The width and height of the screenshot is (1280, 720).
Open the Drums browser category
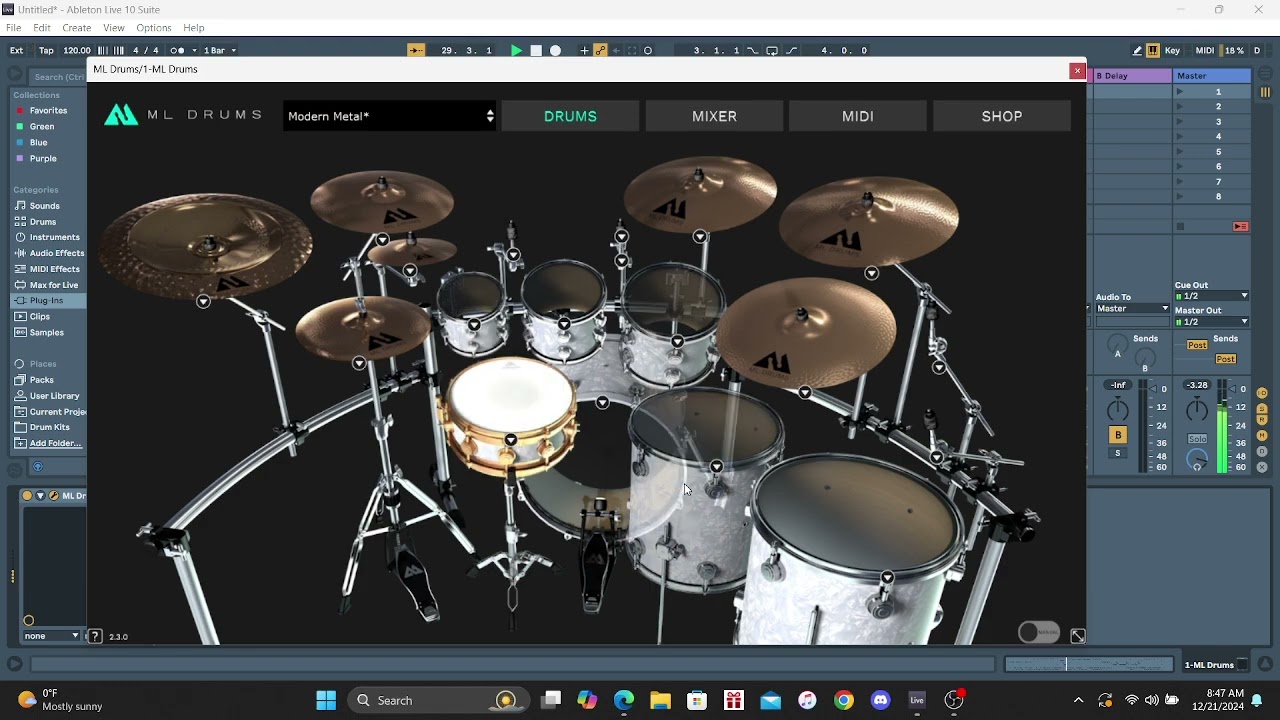[x=42, y=222]
